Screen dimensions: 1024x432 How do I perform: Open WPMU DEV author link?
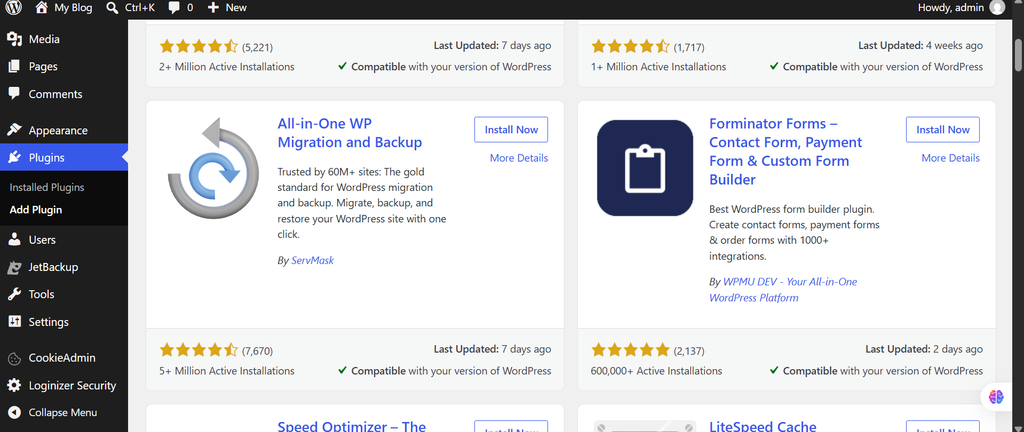tap(783, 290)
